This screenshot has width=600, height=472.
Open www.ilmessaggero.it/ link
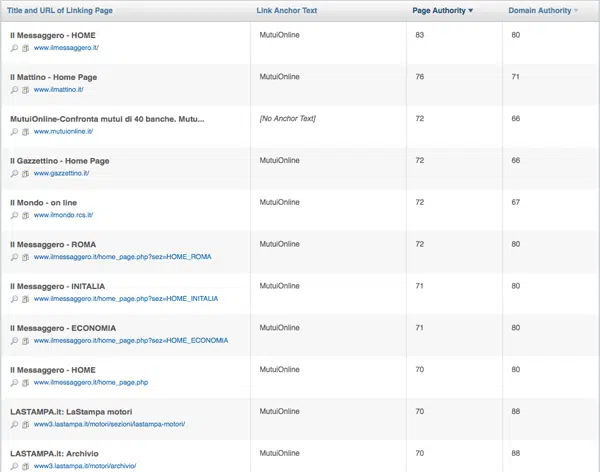pos(66,48)
